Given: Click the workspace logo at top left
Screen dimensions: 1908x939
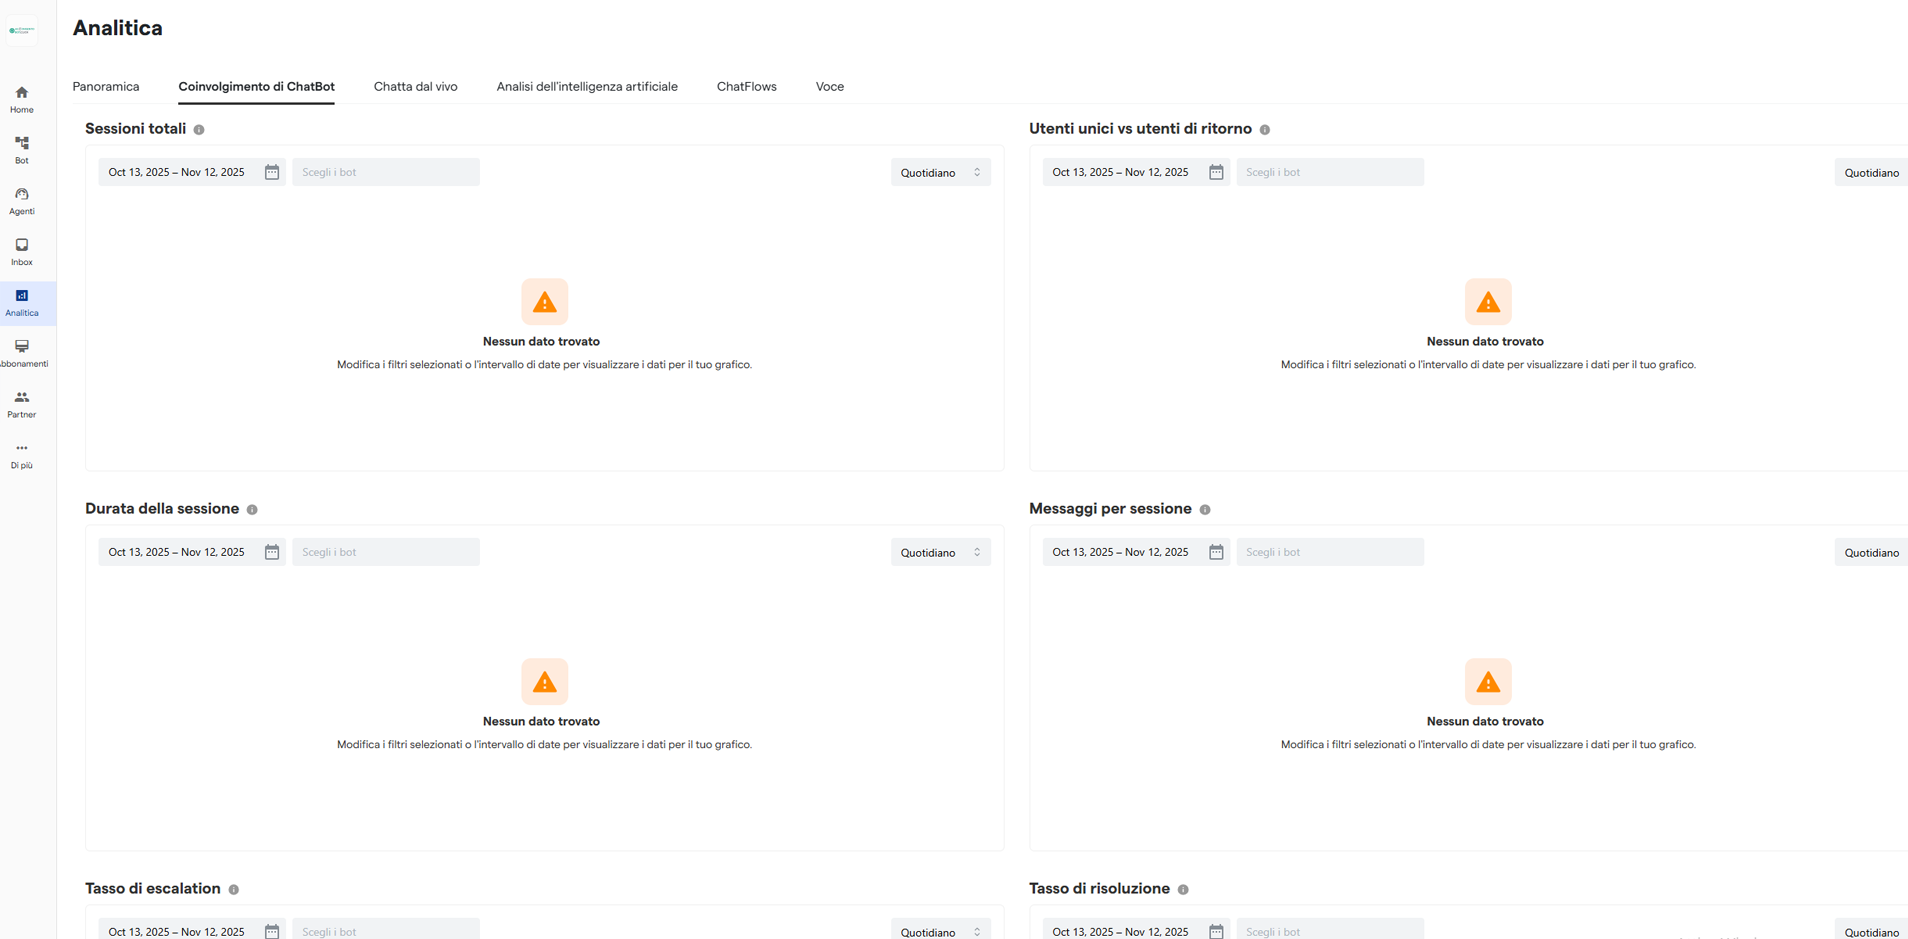Looking at the screenshot, I should [x=21, y=29].
